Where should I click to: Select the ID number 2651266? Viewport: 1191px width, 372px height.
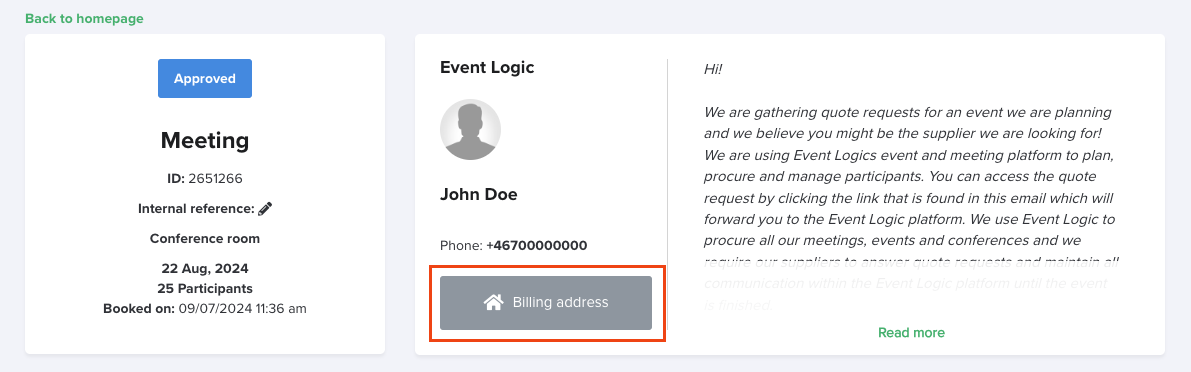216,178
